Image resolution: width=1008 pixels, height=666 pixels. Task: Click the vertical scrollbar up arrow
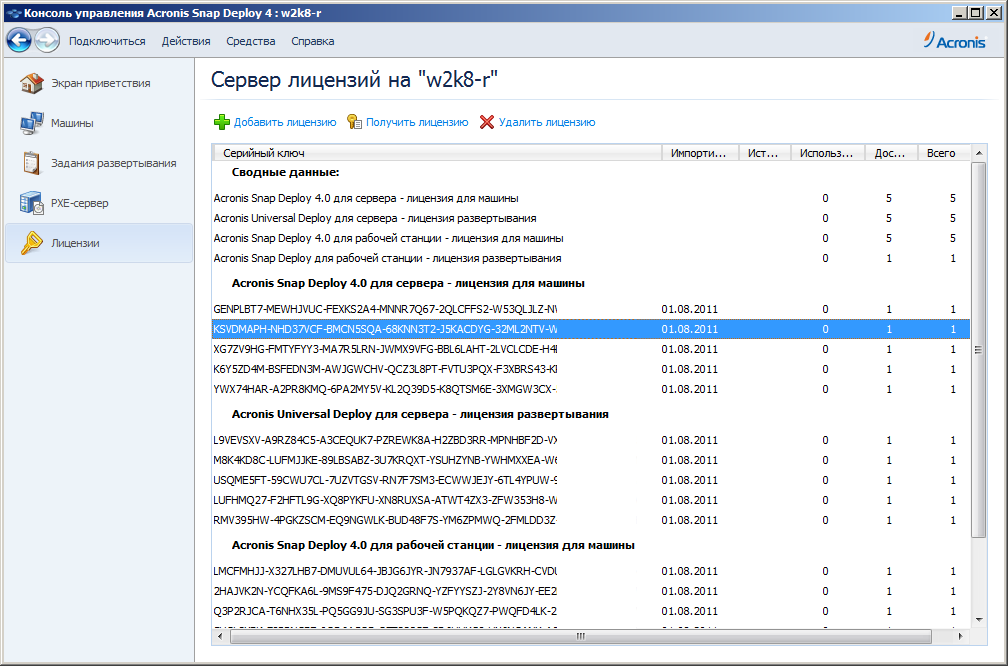[978, 153]
